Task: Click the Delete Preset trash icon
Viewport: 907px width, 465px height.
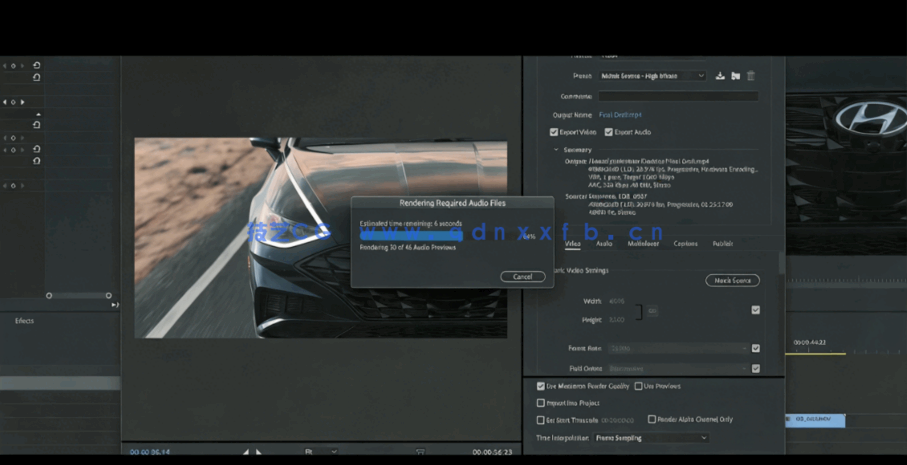Action: pos(751,76)
